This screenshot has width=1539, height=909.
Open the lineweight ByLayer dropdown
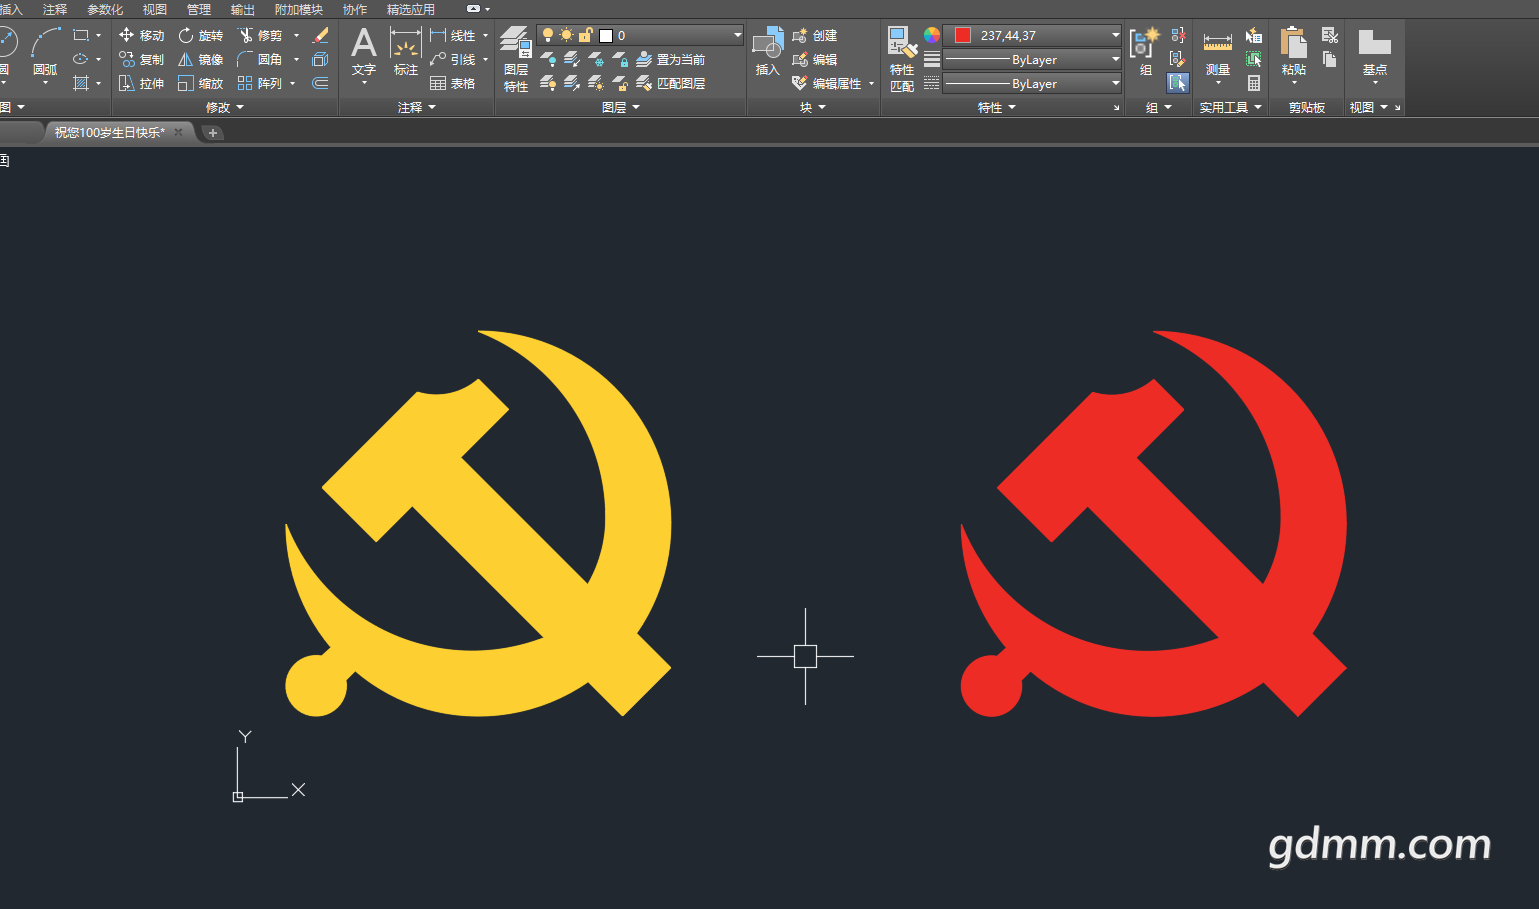(1033, 59)
